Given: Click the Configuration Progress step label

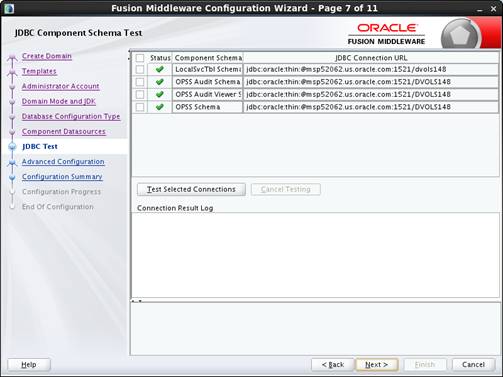Looking at the screenshot, I should [x=61, y=192].
